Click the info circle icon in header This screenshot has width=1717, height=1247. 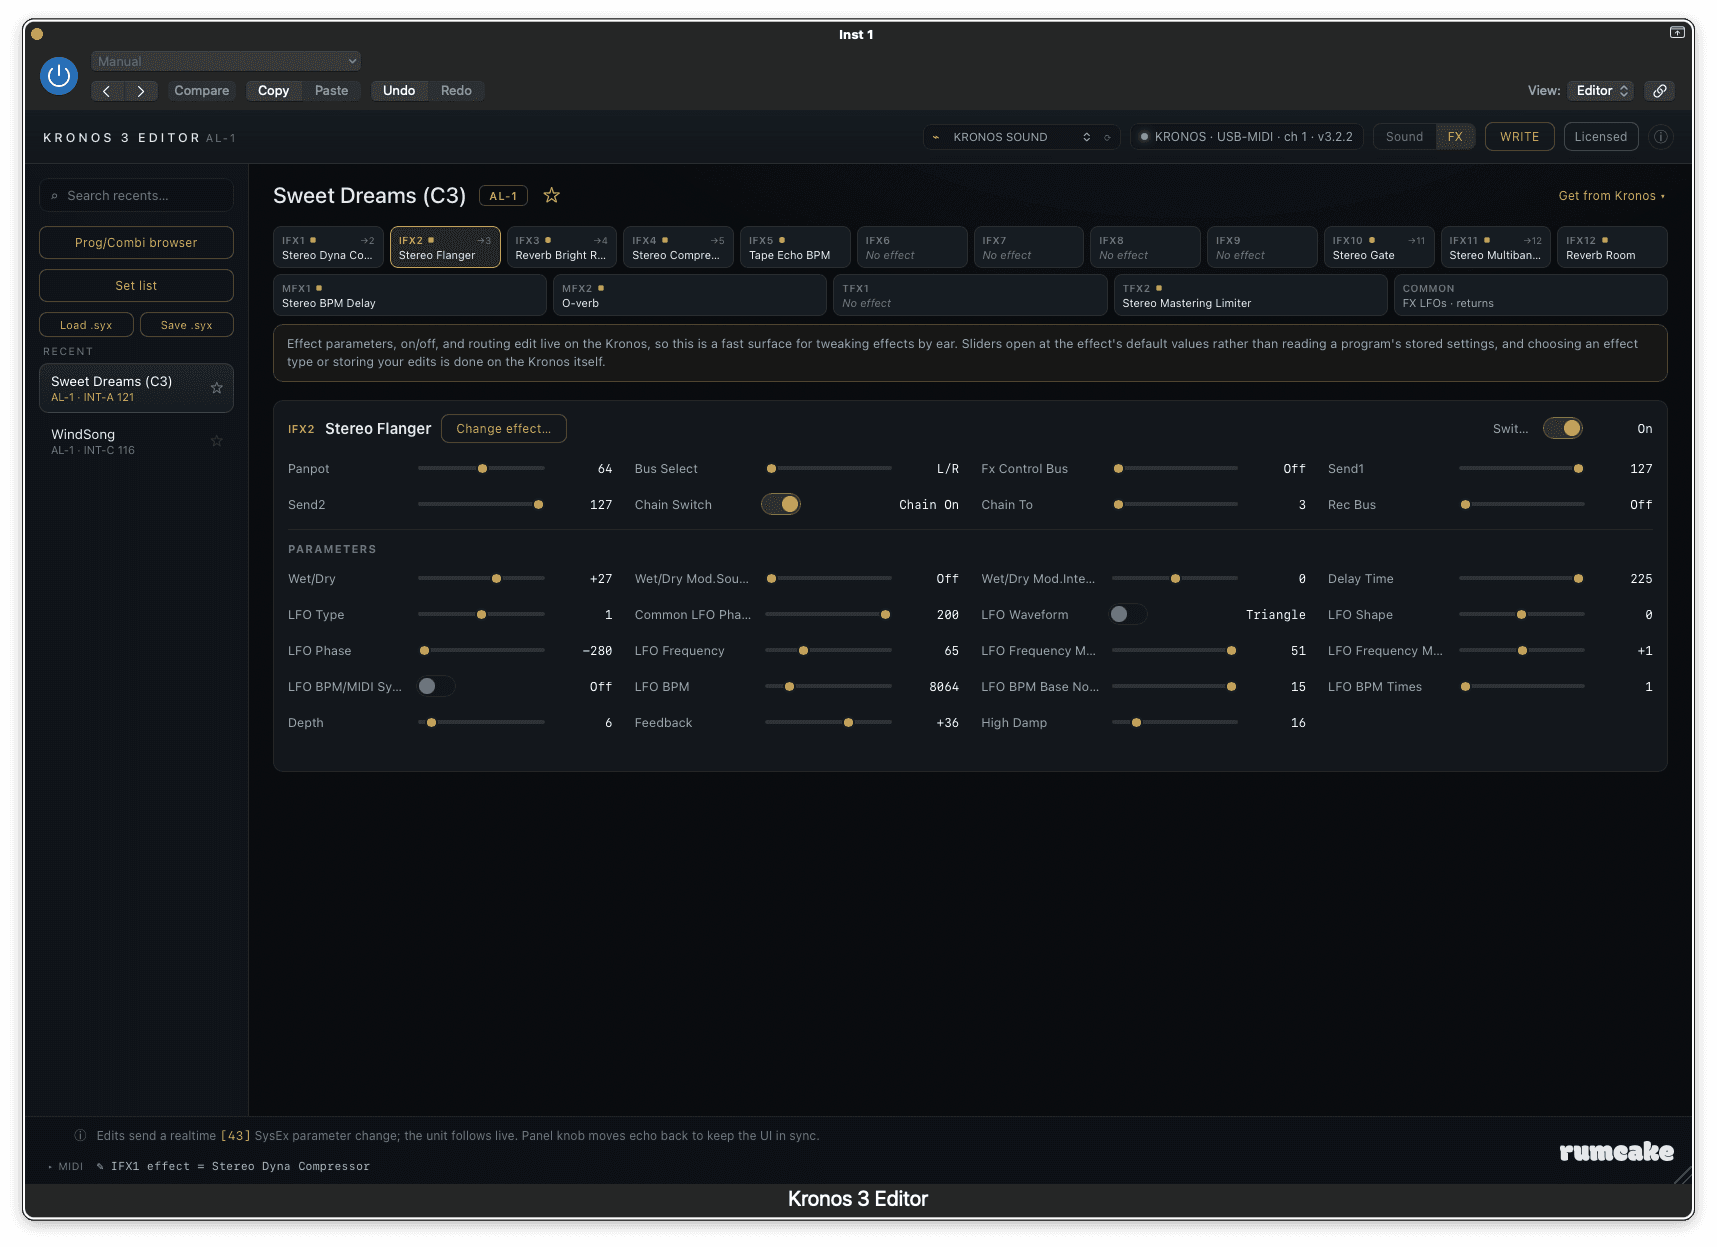[x=1661, y=137]
